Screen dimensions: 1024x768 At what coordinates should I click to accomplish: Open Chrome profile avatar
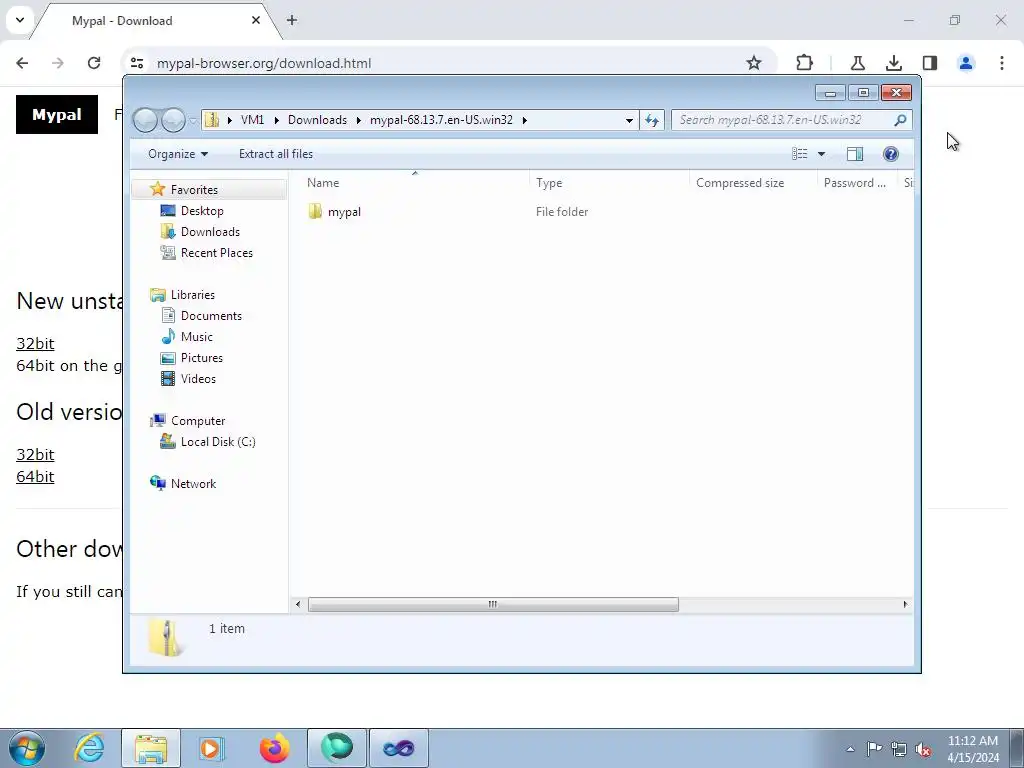click(x=966, y=63)
